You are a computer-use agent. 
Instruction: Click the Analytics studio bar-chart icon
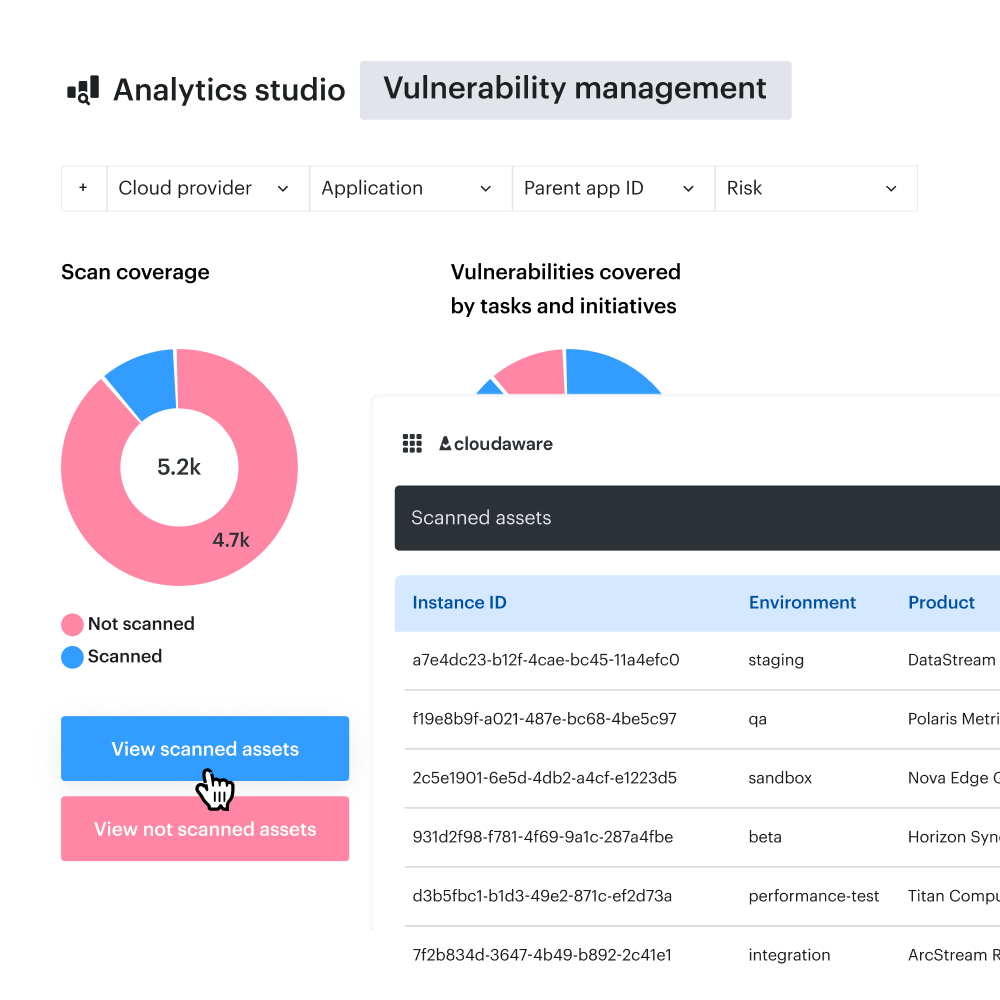tap(82, 89)
